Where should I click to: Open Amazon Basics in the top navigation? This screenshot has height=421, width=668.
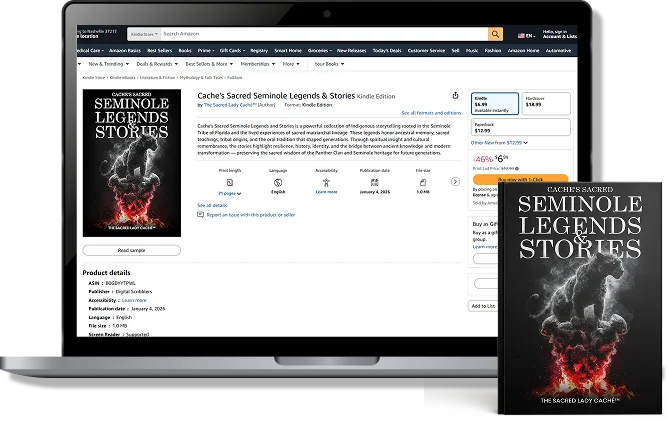[125, 51]
